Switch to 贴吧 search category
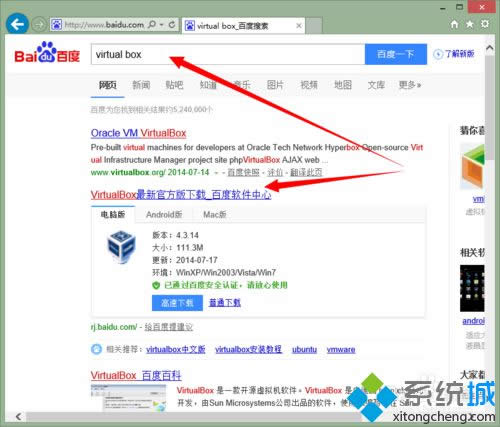The width and height of the screenshot is (500, 427). 174,85
